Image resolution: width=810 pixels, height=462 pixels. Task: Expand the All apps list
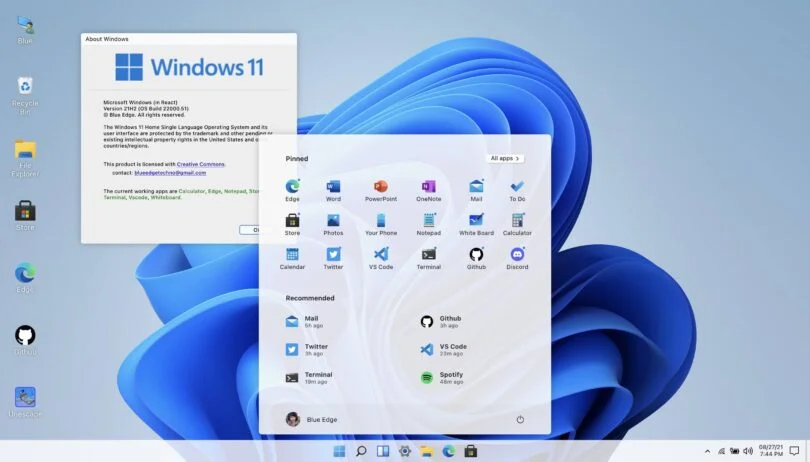pyautogui.click(x=505, y=159)
